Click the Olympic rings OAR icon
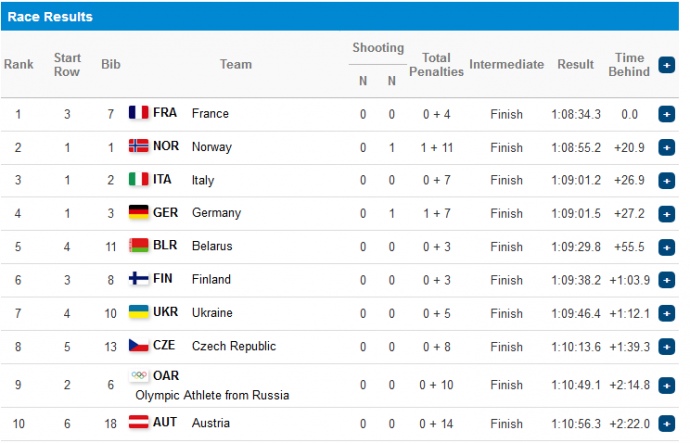Viewport: 690px width, 443px height. click(x=139, y=376)
